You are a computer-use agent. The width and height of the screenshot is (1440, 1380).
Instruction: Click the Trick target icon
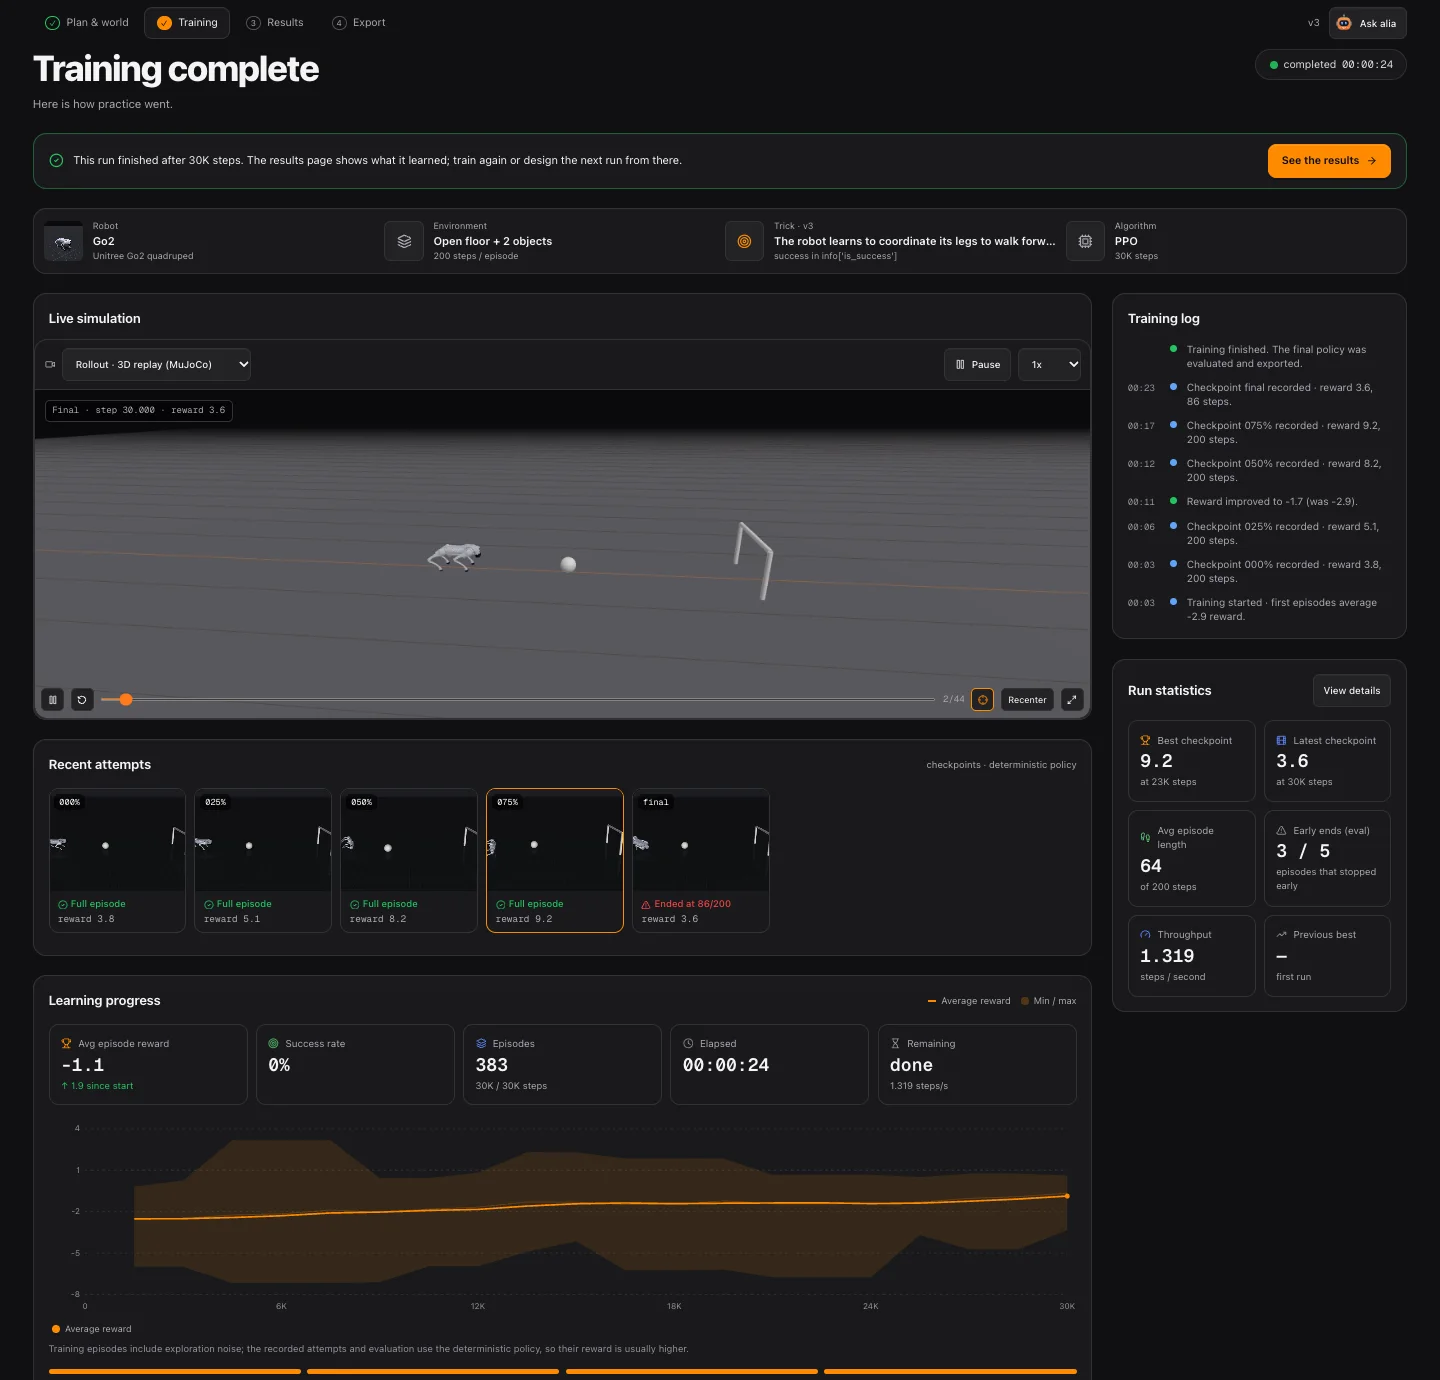744,241
